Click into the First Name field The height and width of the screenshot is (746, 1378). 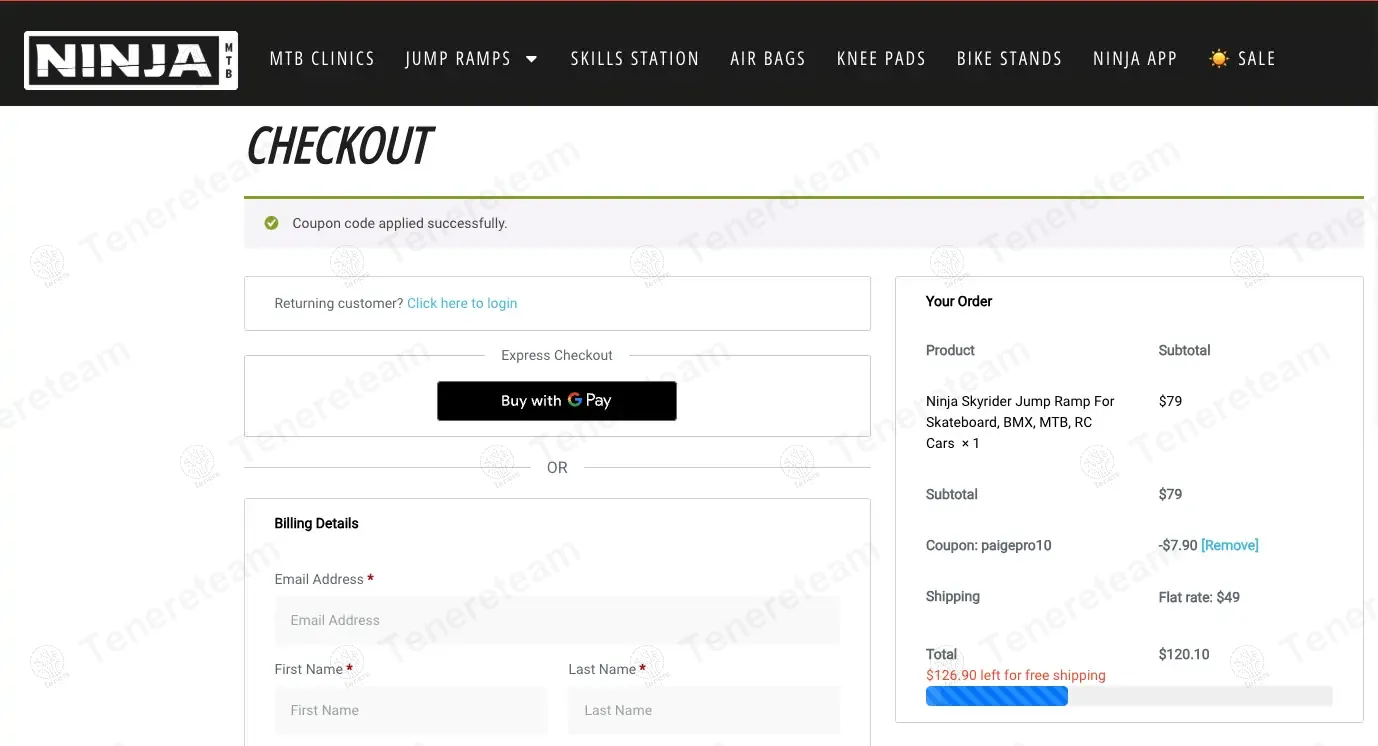coord(410,710)
